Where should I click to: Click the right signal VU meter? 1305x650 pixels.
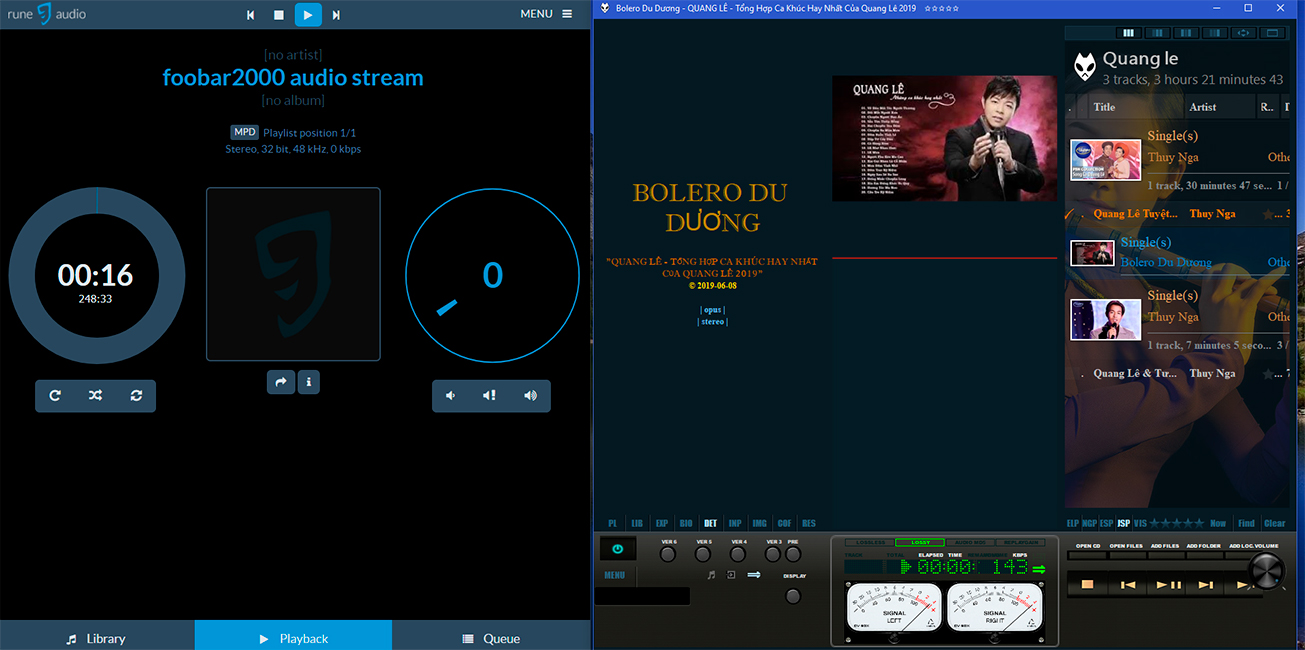pyautogui.click(x=994, y=608)
